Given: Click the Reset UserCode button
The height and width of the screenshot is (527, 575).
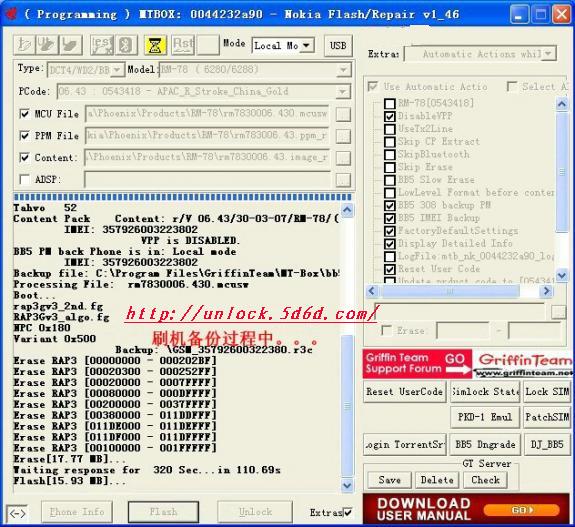Looking at the screenshot, I should click(404, 392).
